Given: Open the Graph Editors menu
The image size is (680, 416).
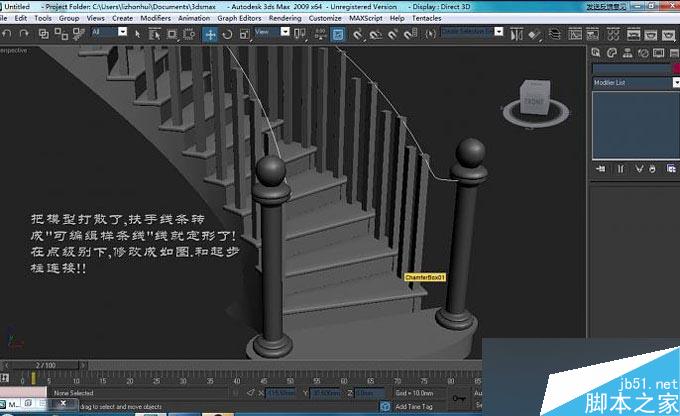Looking at the screenshot, I should pyautogui.click(x=239, y=18).
